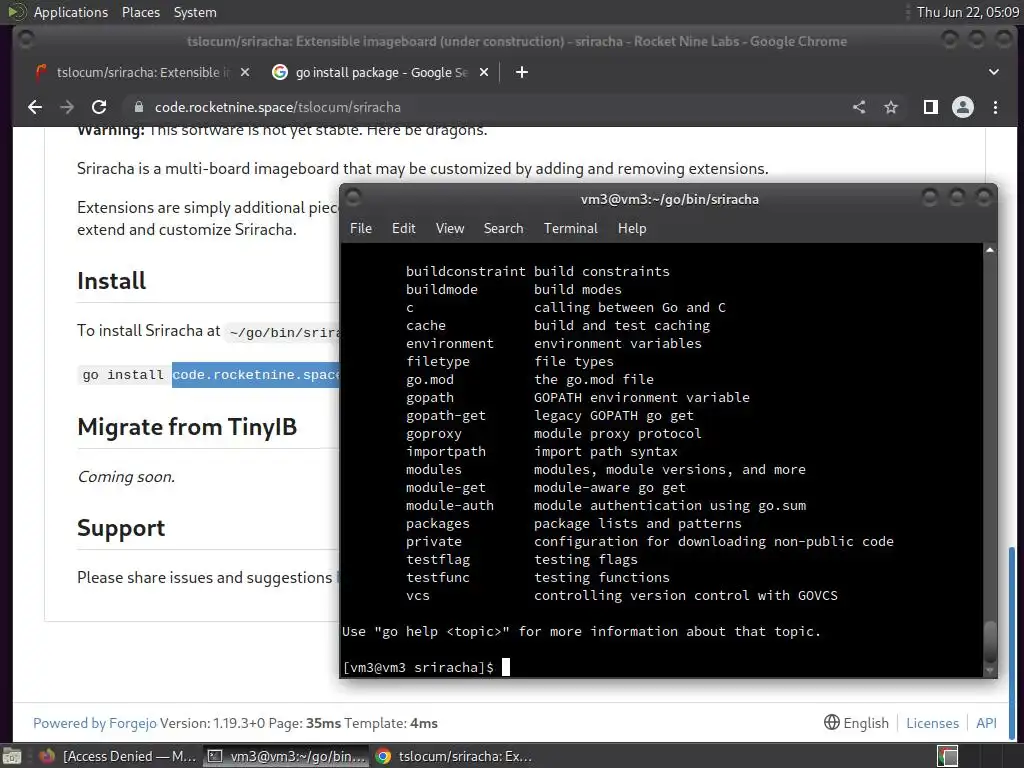Click the address bar padlock icon

point(138,107)
